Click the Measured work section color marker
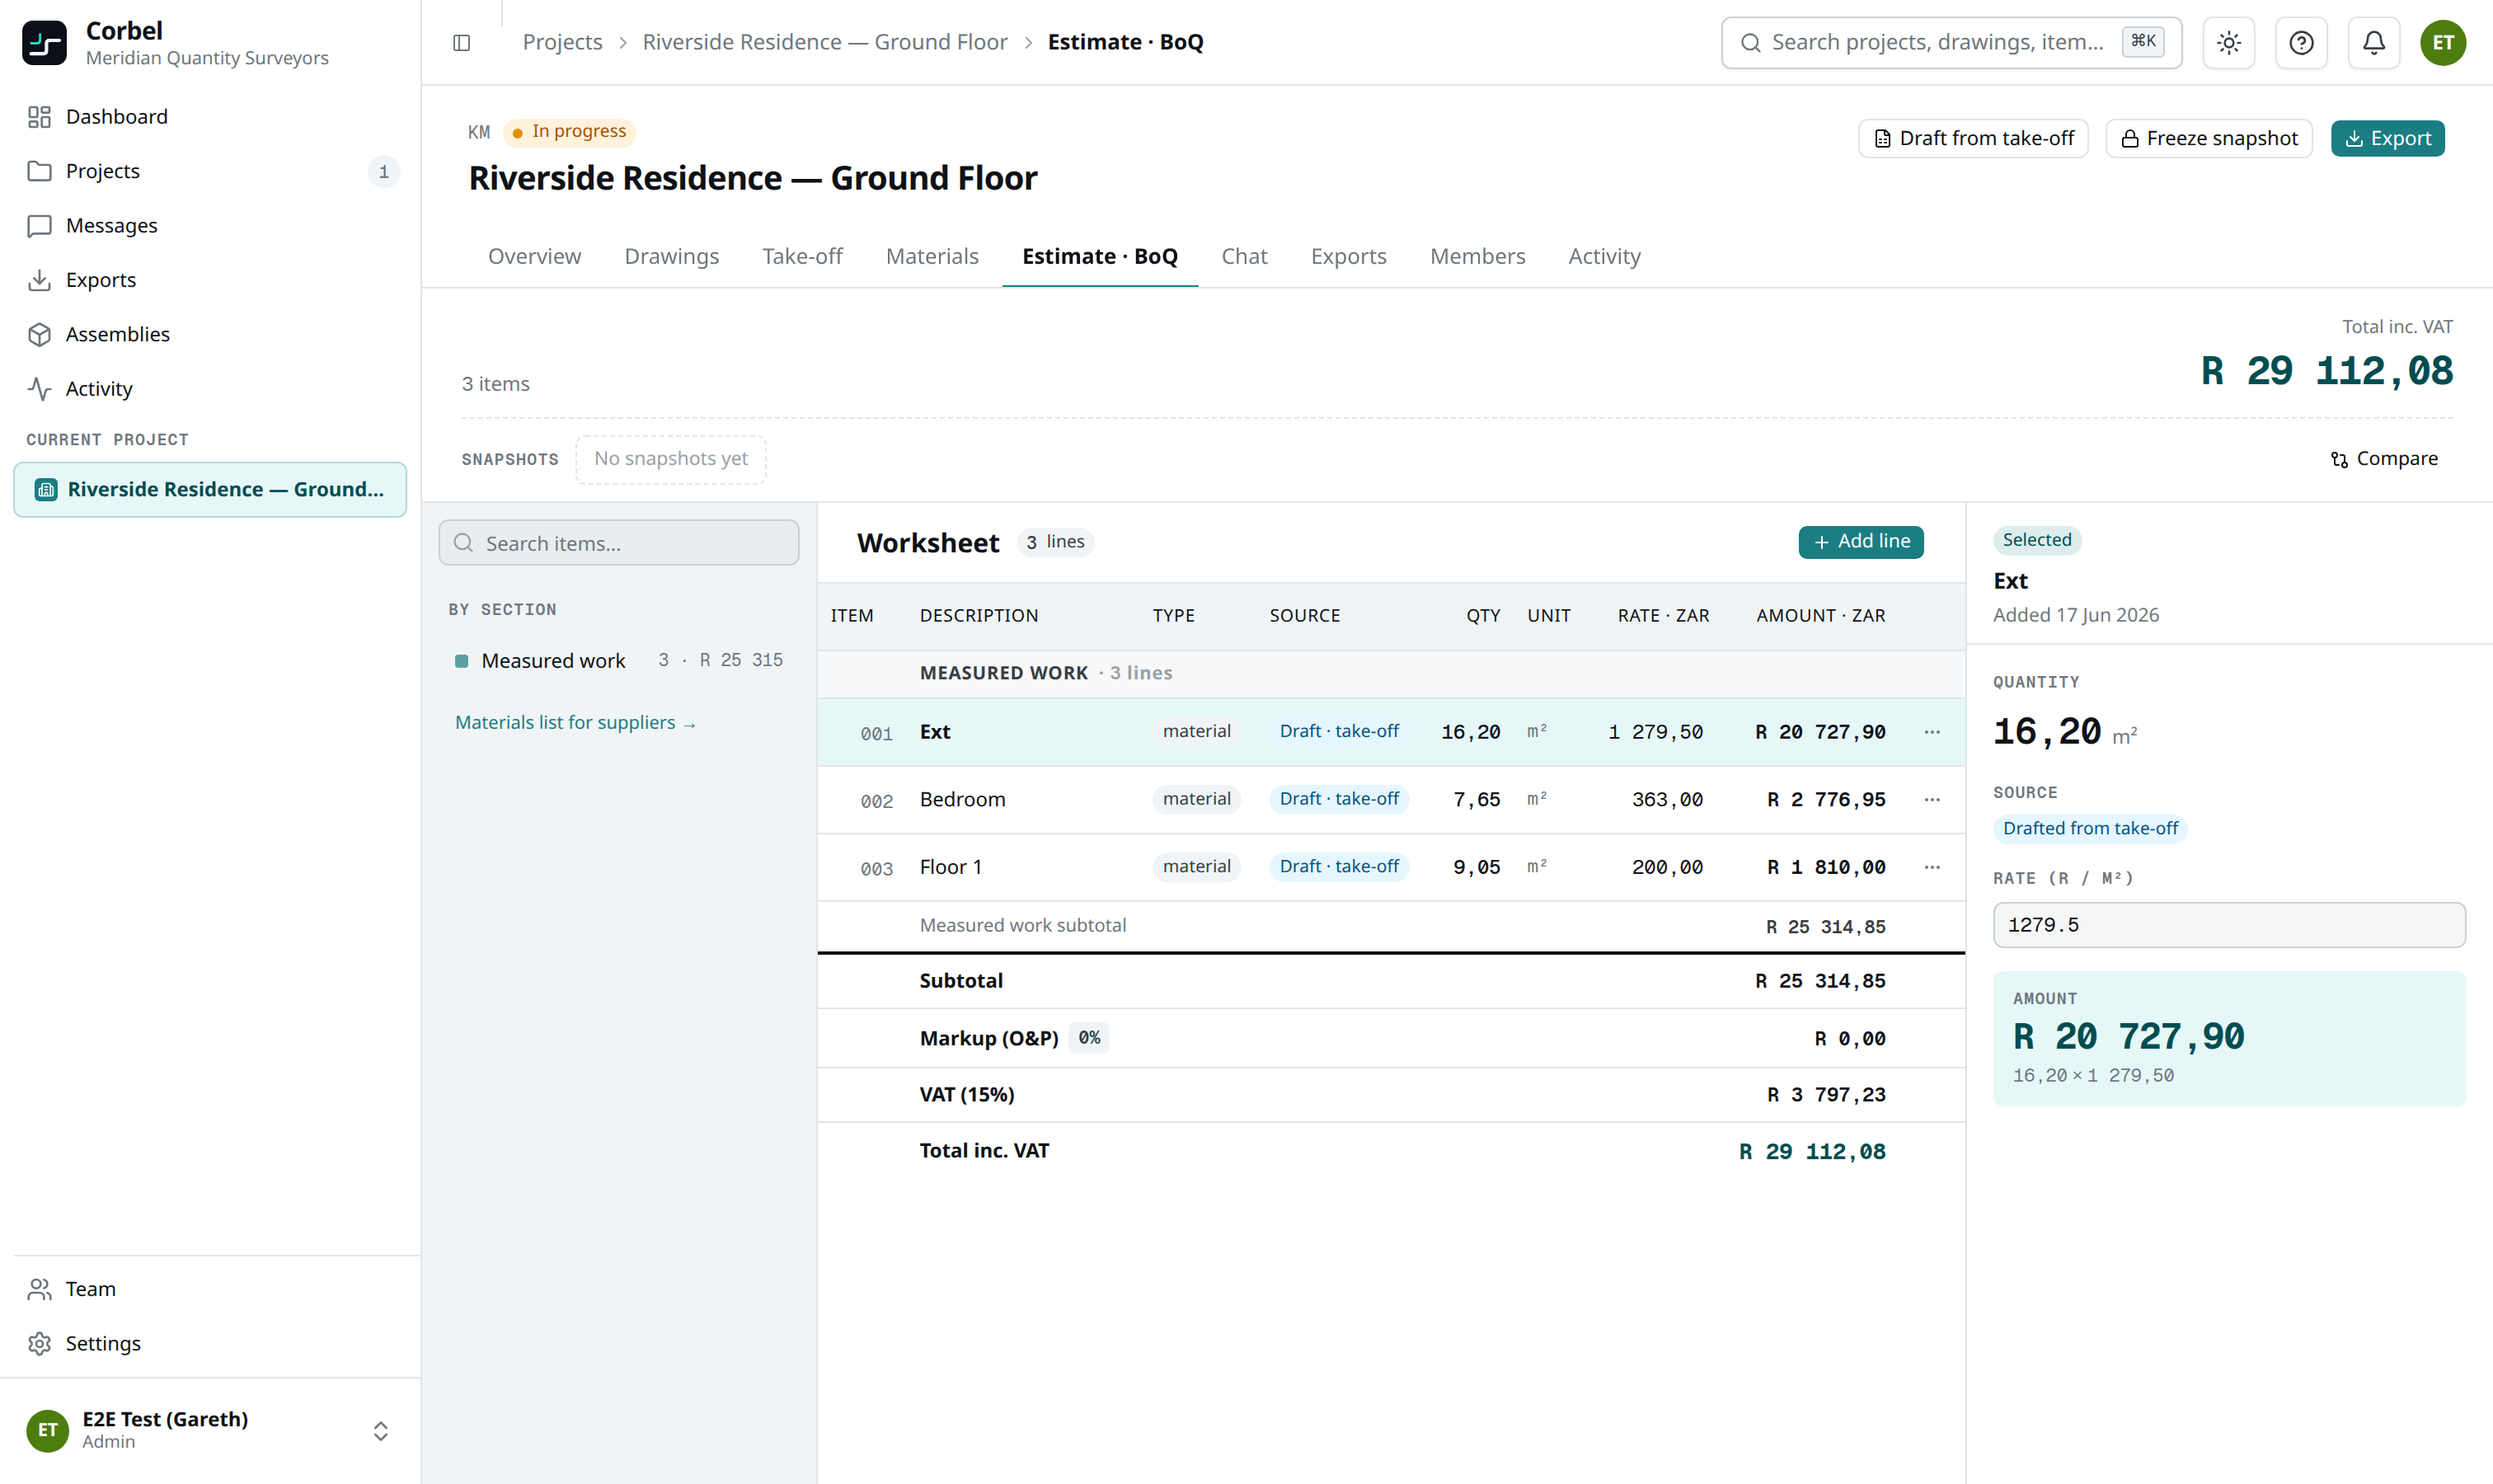Screen dimensions: 2493x1484 point(461,661)
